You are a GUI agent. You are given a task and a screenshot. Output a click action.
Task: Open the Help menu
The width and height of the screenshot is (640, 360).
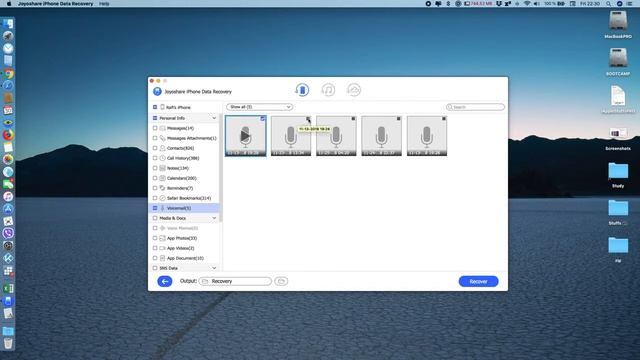point(104,4)
